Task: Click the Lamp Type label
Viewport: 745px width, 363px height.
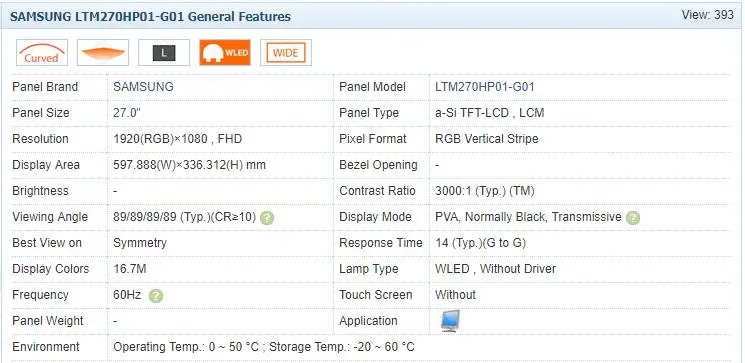Action: [369, 269]
